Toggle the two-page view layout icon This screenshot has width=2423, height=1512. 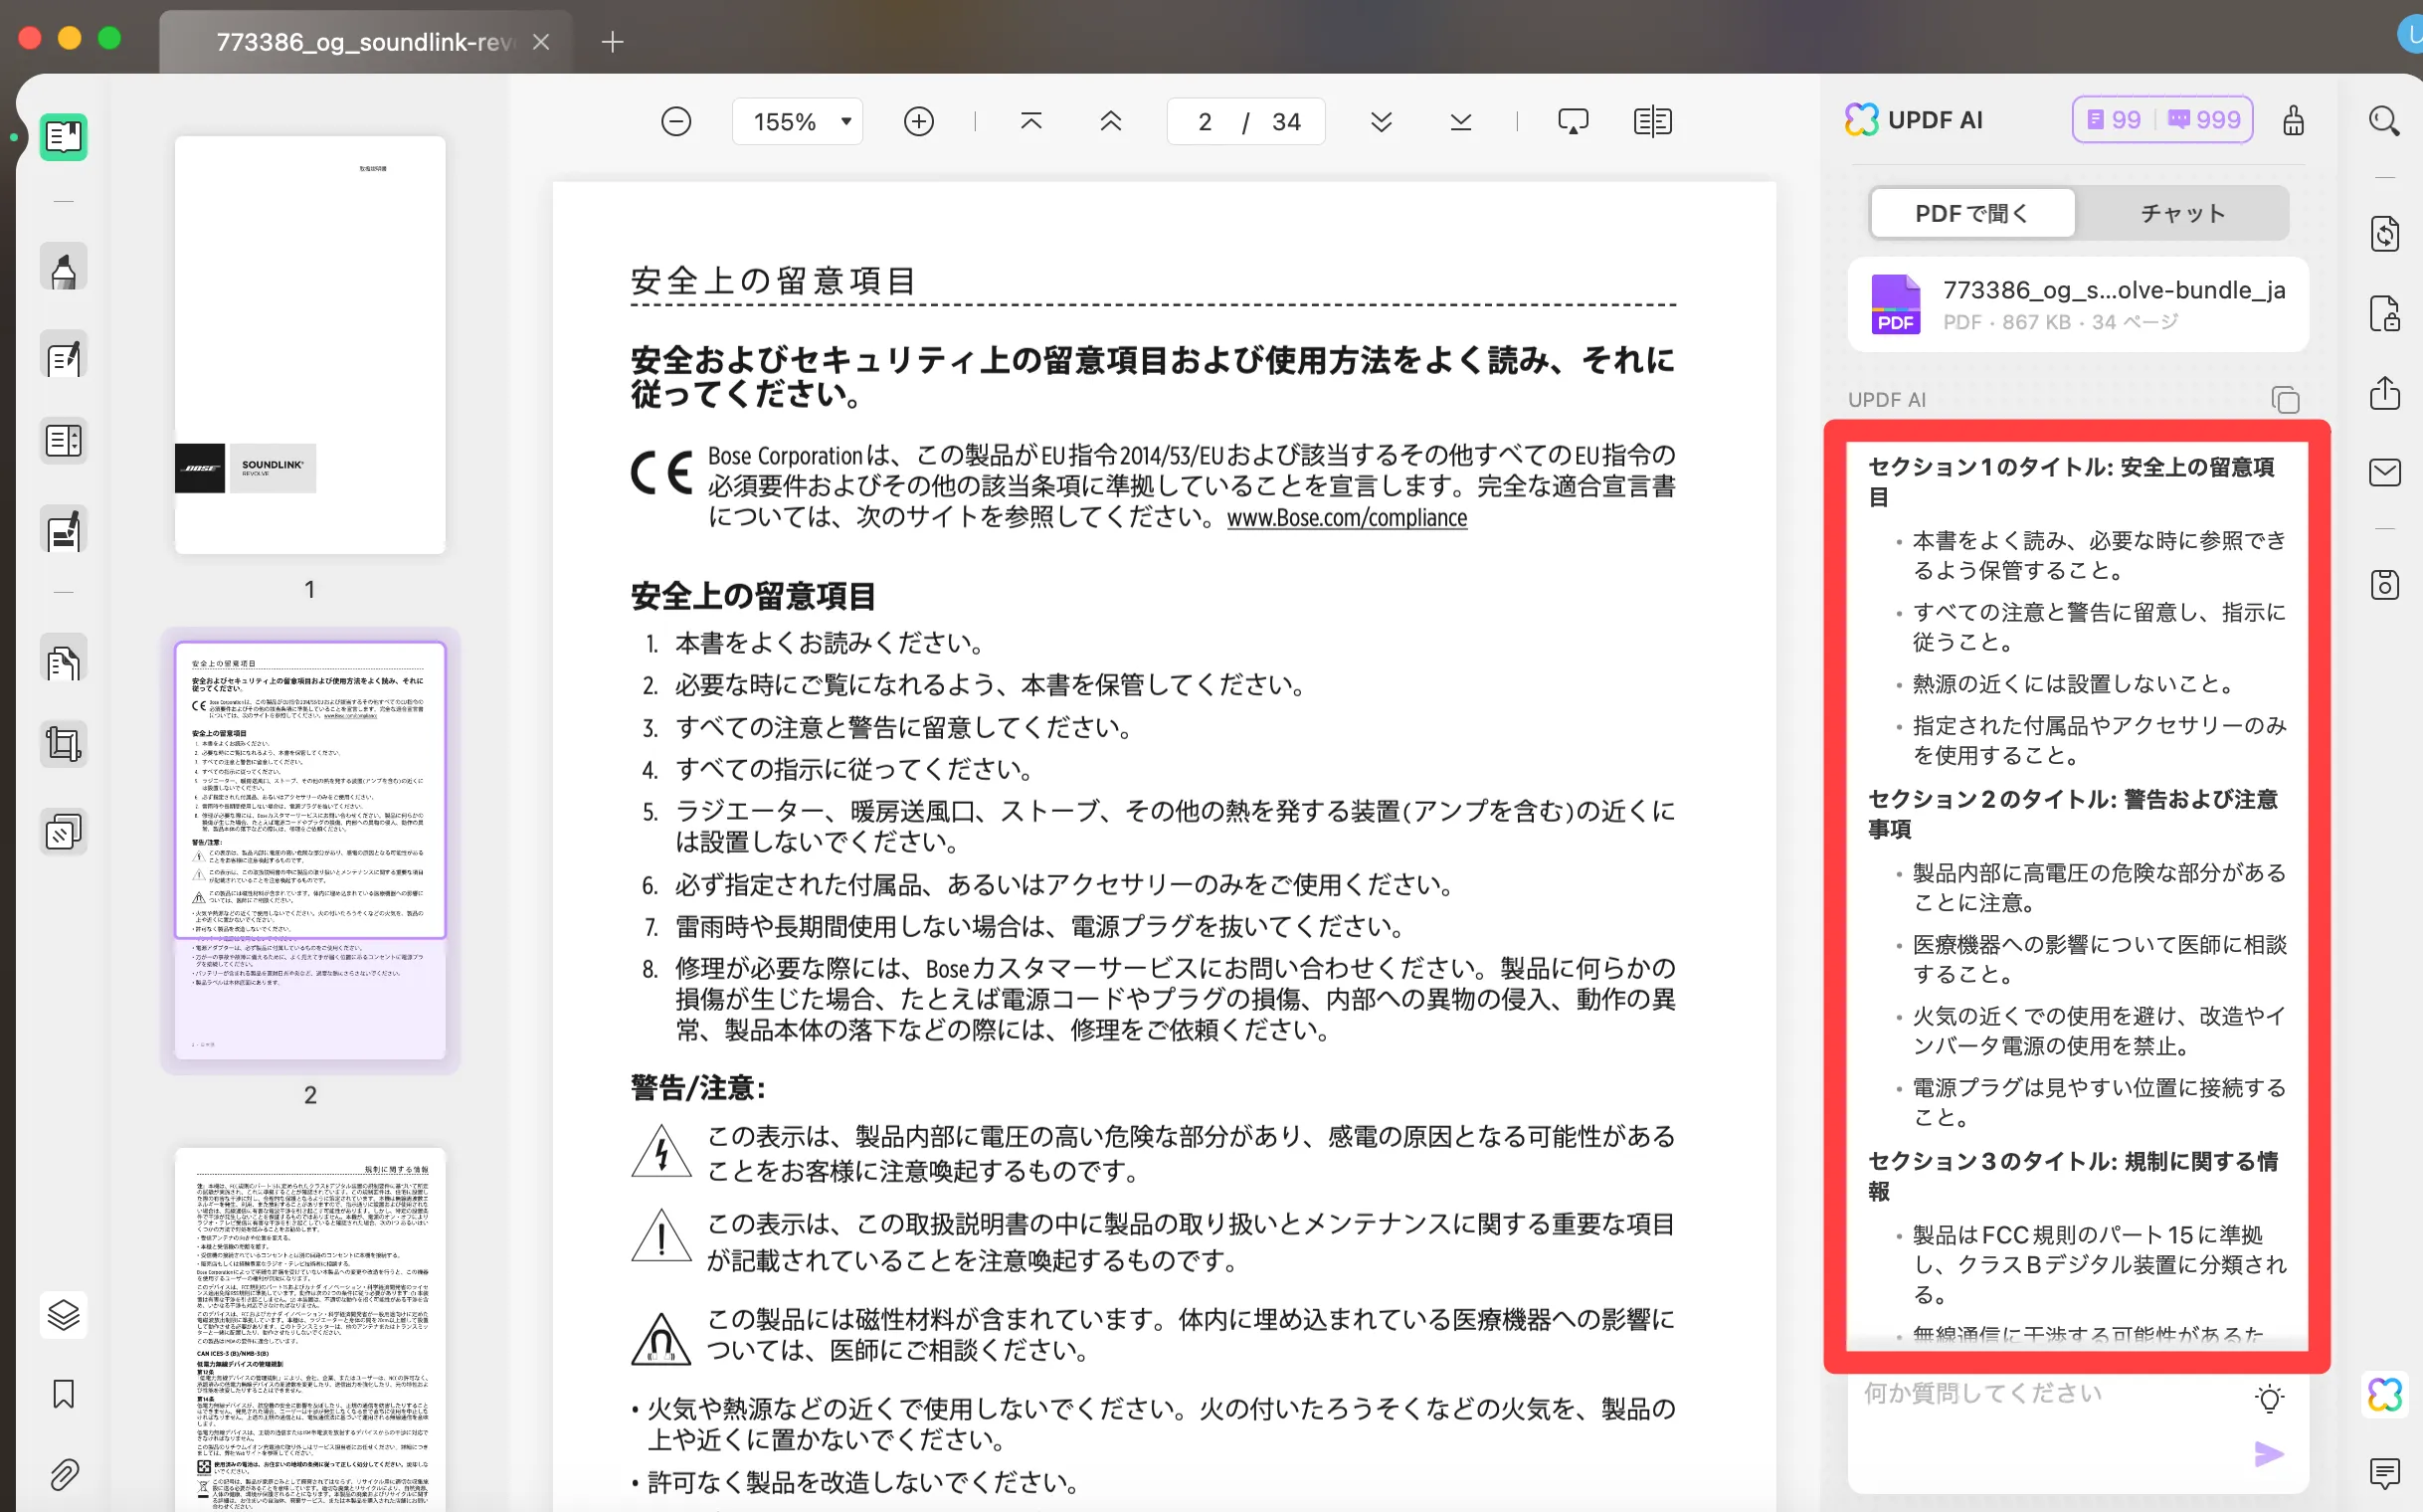click(1652, 122)
